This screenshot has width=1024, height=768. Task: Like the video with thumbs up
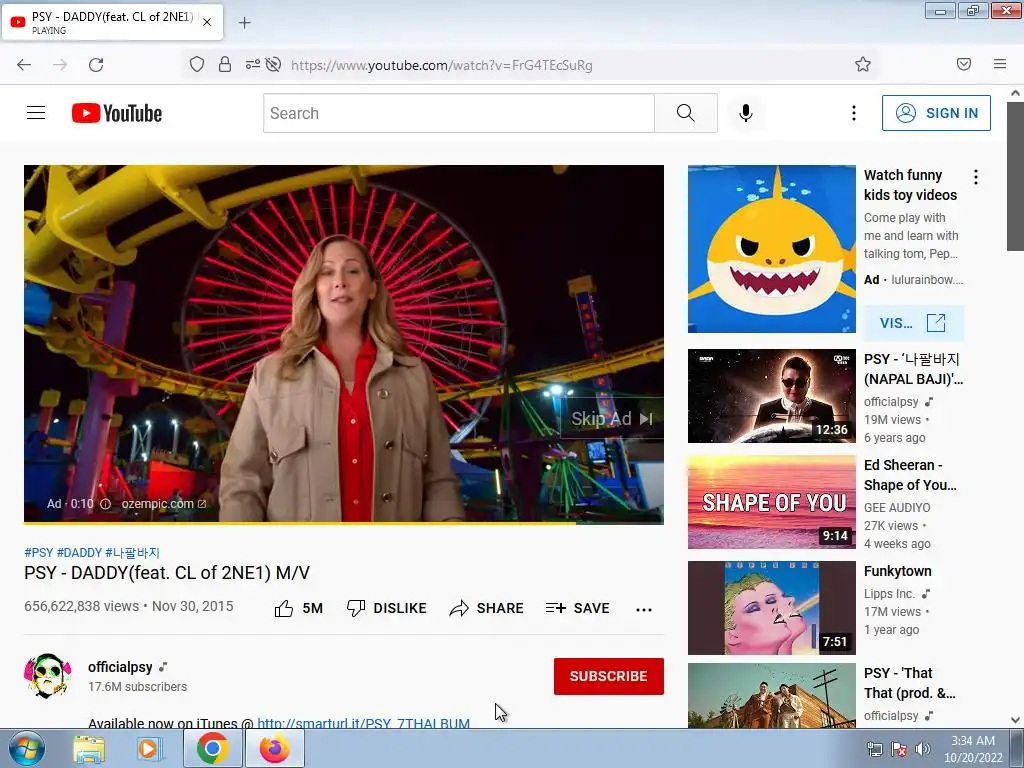click(x=298, y=609)
